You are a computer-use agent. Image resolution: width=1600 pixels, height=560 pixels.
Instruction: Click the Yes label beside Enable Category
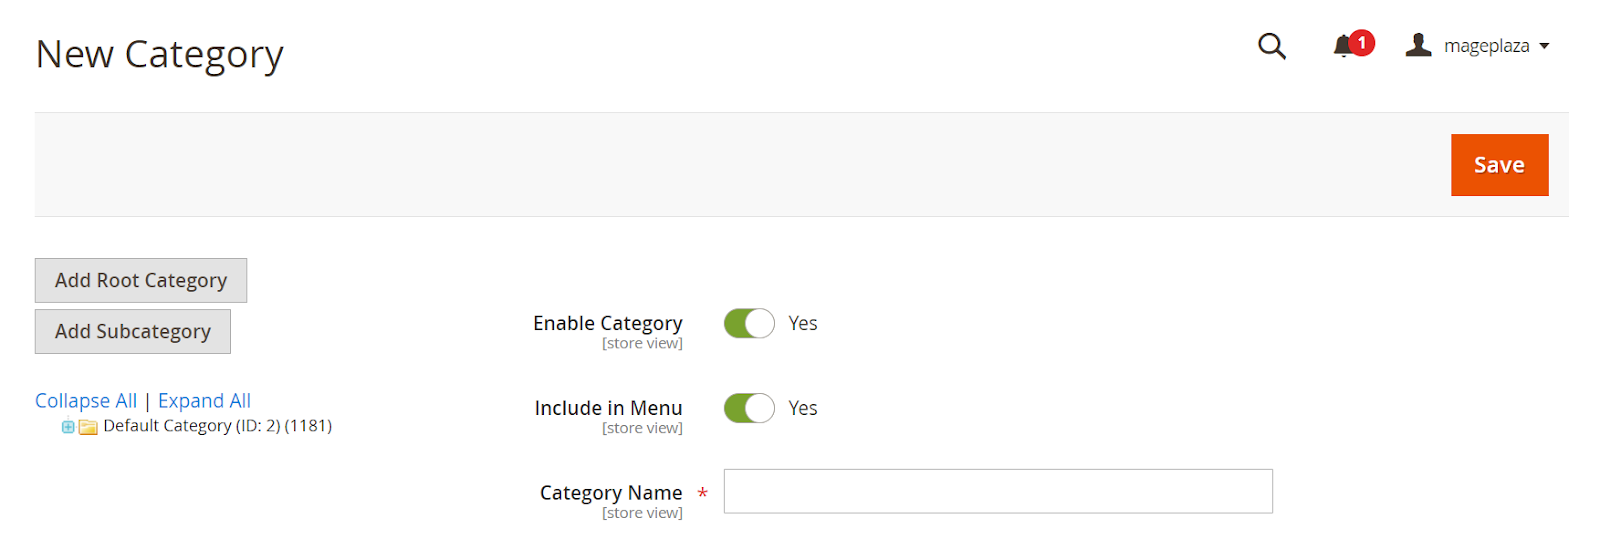[x=803, y=323]
